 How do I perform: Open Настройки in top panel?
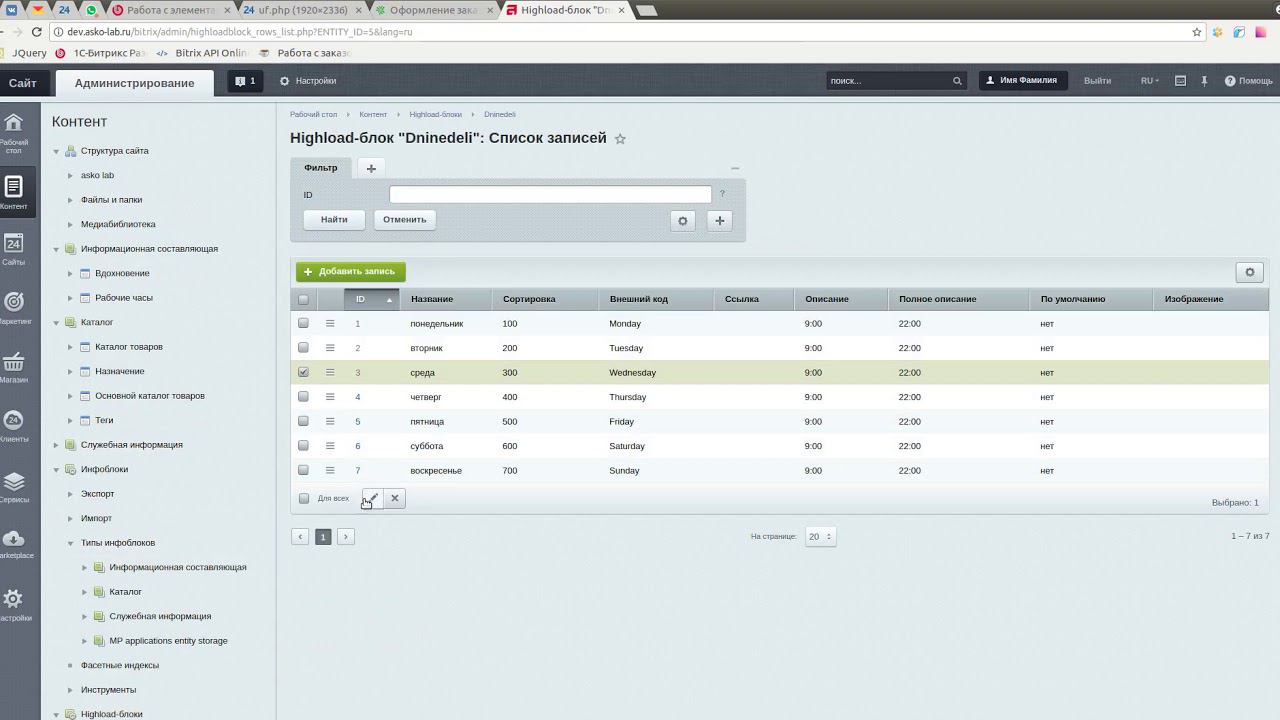[308, 81]
